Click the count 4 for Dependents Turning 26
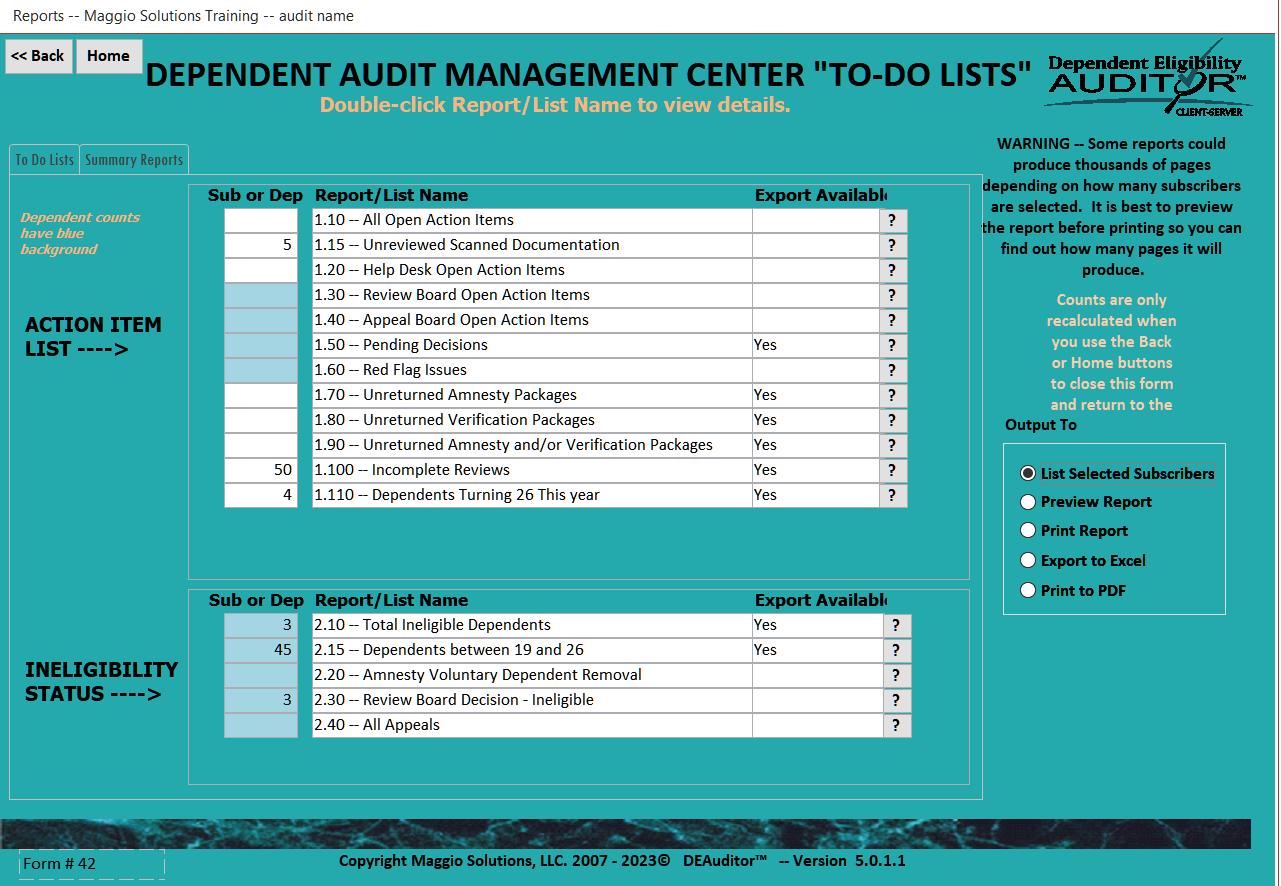 (261, 495)
